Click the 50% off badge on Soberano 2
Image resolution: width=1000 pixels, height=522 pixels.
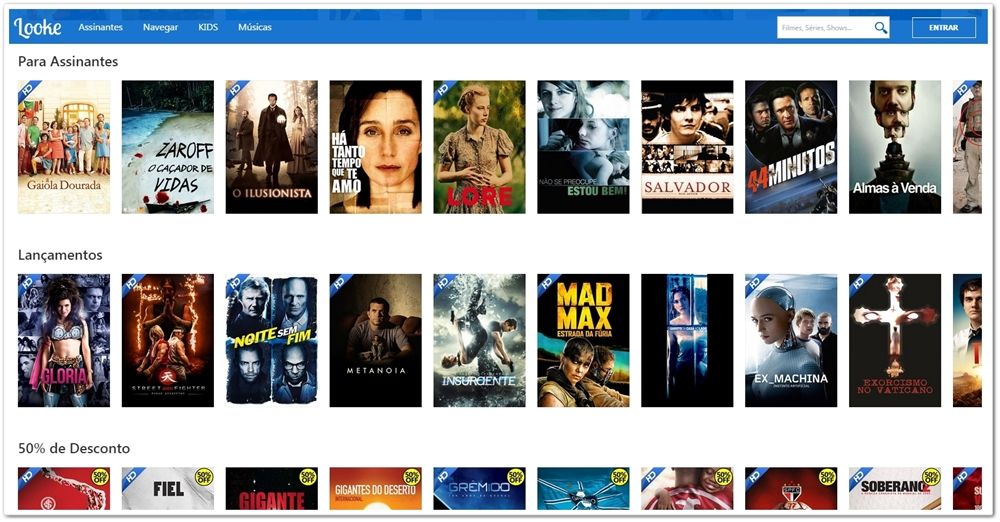930,476
